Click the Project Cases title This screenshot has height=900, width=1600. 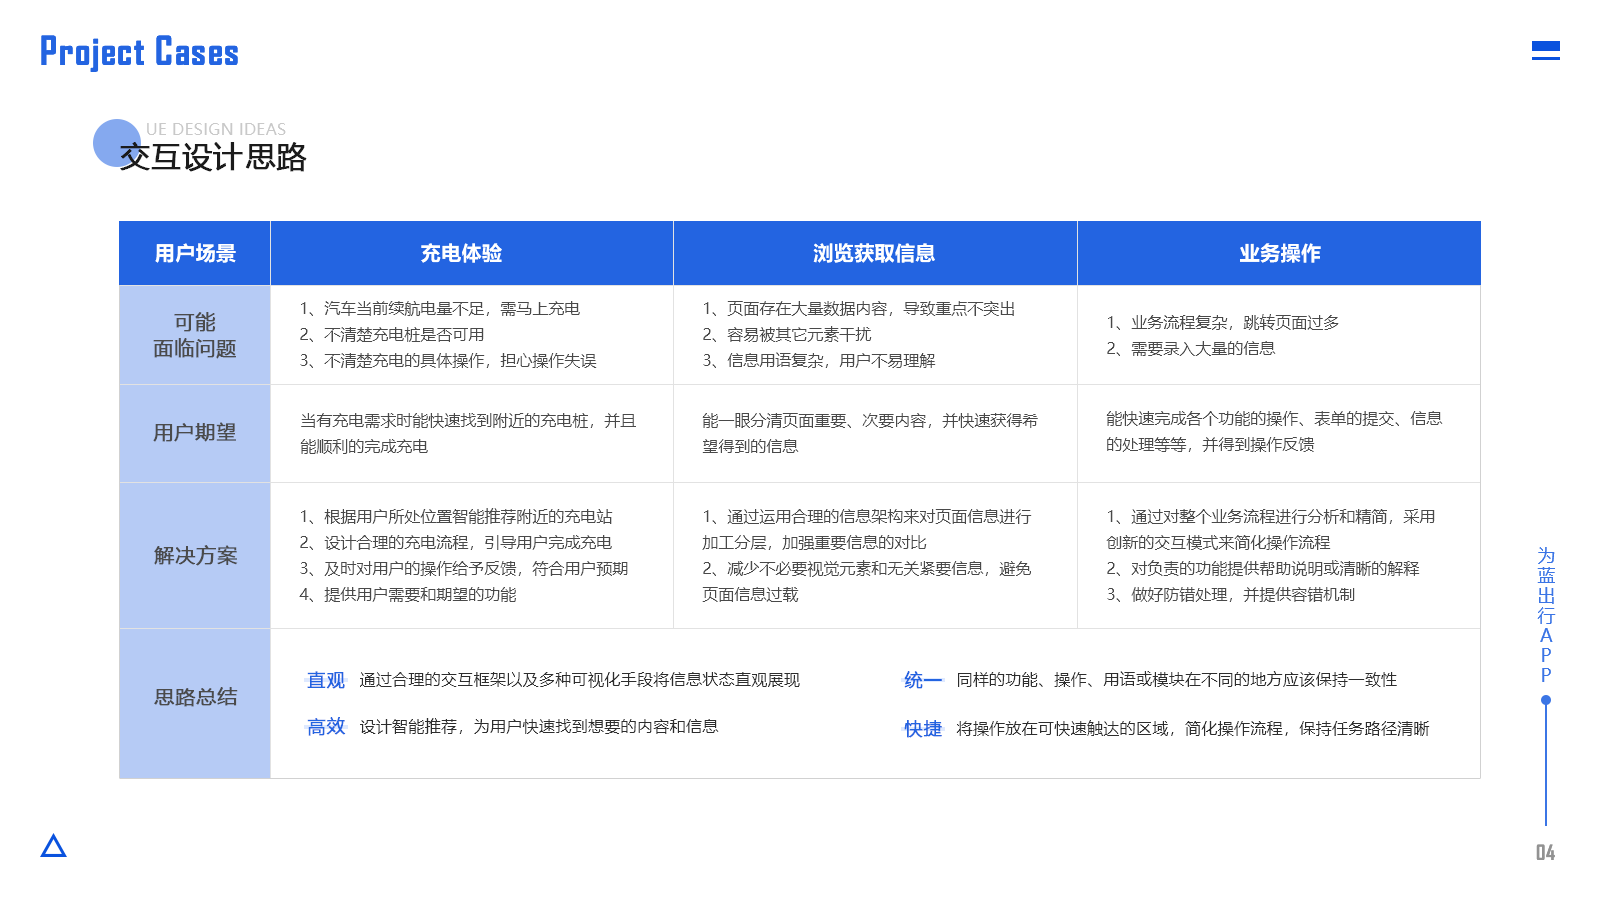click(139, 52)
